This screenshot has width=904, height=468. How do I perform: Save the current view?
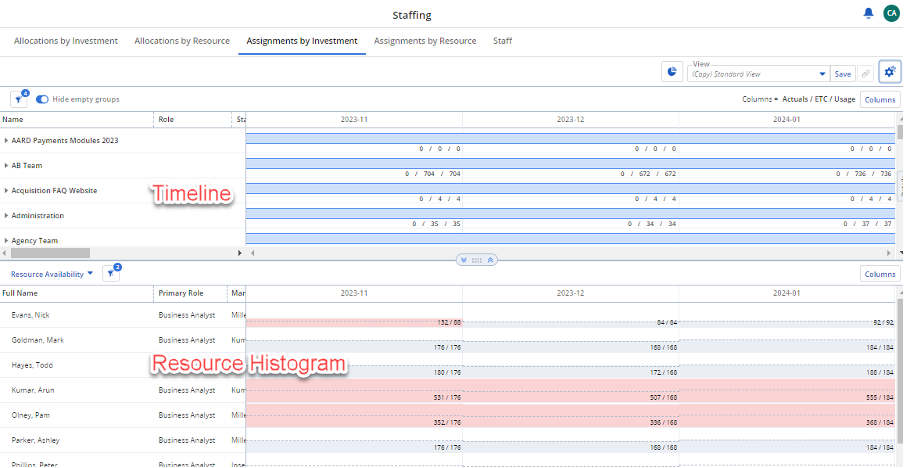(x=843, y=74)
